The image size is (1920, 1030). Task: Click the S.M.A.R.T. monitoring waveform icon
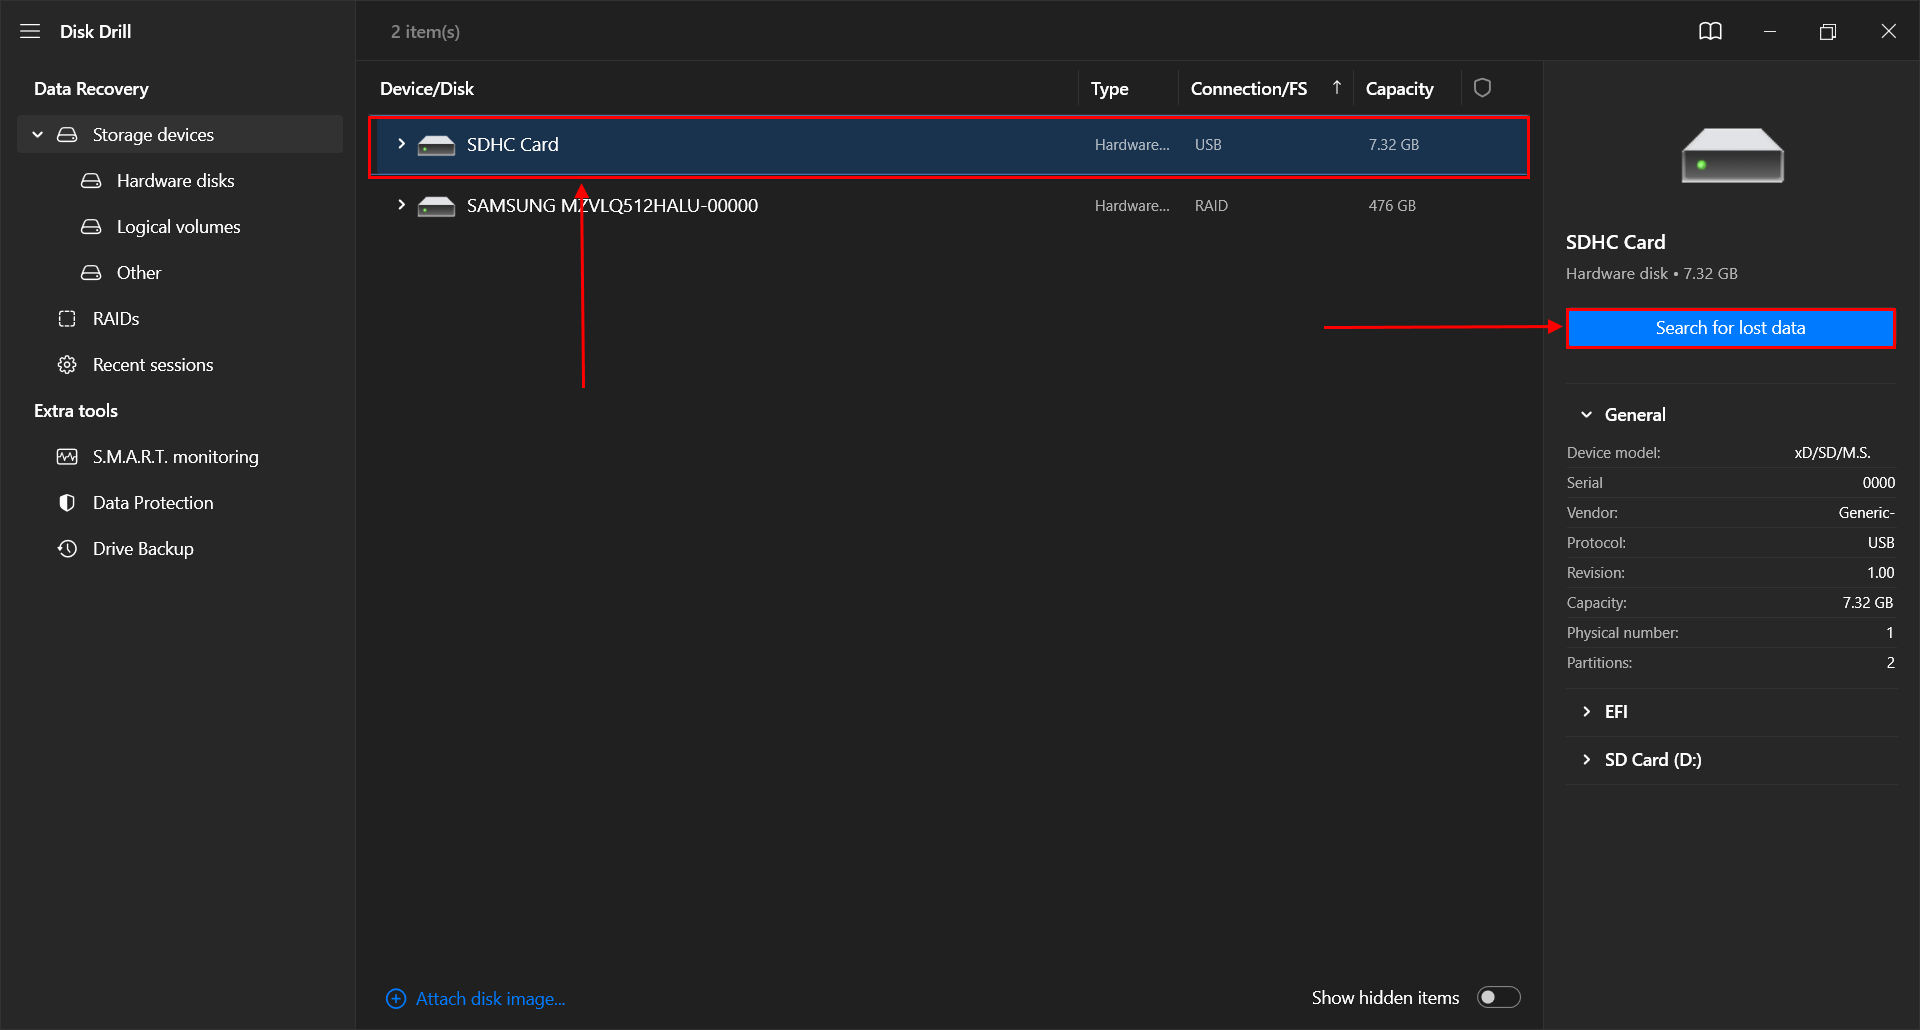coord(67,456)
